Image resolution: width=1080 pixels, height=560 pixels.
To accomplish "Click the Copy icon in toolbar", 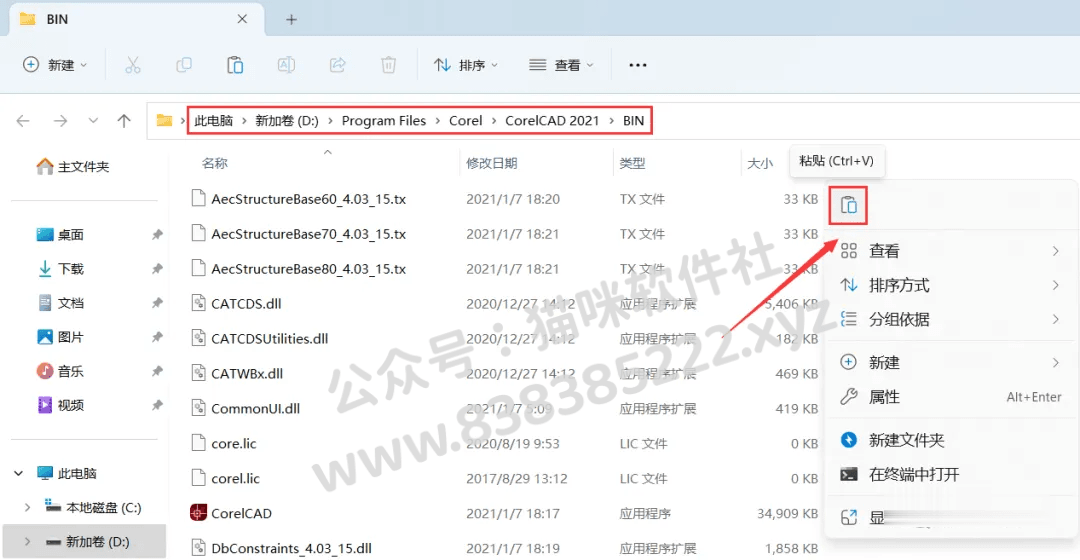I will click(184, 65).
